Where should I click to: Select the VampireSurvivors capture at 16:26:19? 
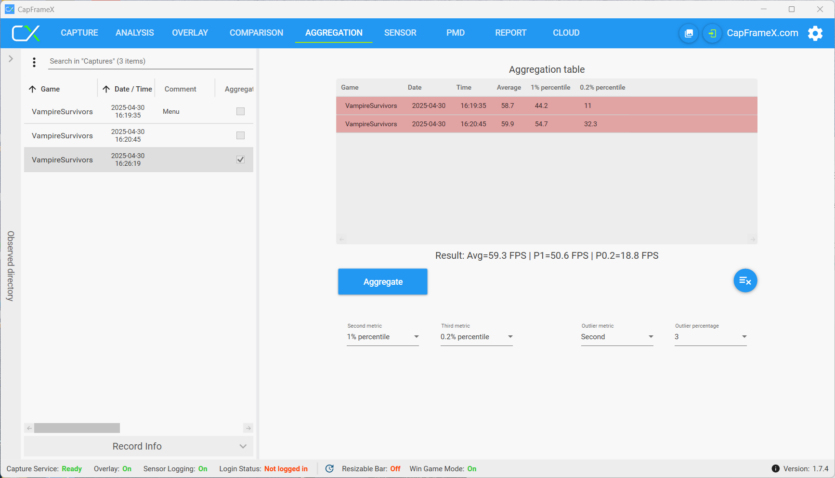tap(138, 159)
